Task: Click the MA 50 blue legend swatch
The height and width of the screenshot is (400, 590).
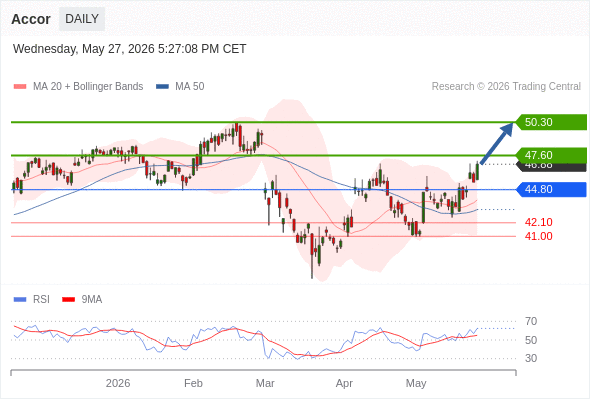Action: (162, 87)
